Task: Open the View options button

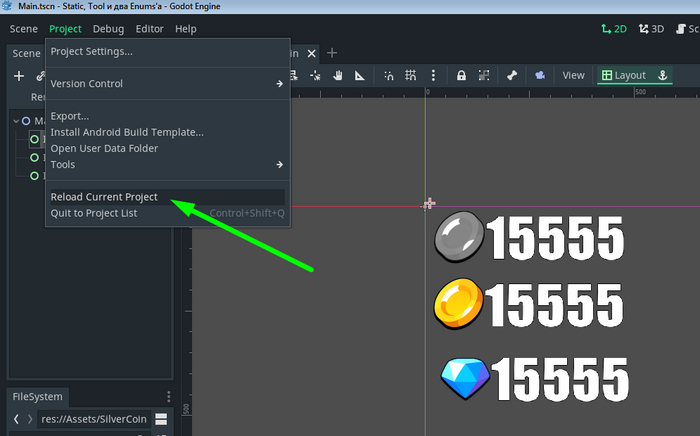Action: [x=573, y=76]
